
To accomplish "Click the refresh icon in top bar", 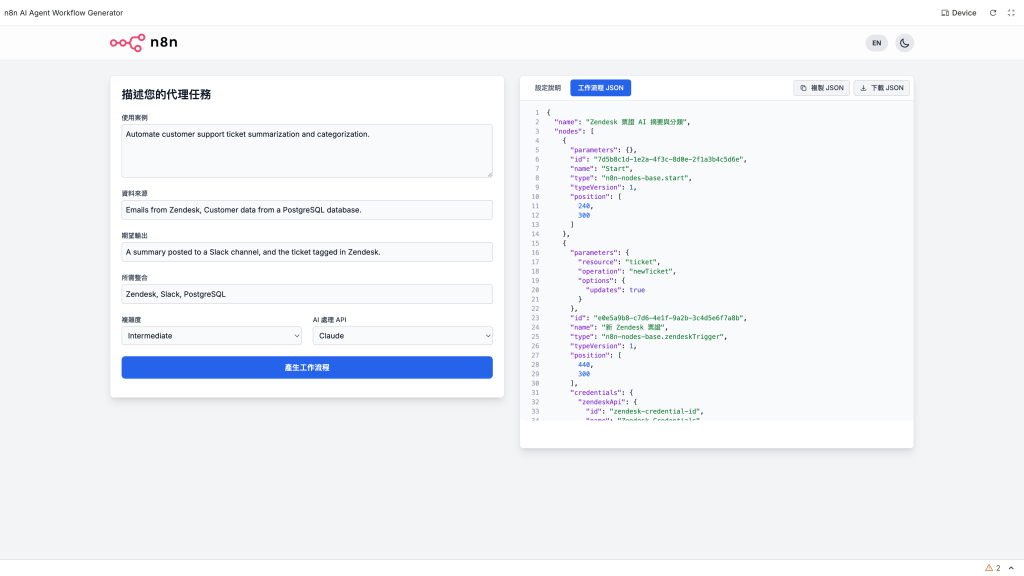I will point(993,13).
